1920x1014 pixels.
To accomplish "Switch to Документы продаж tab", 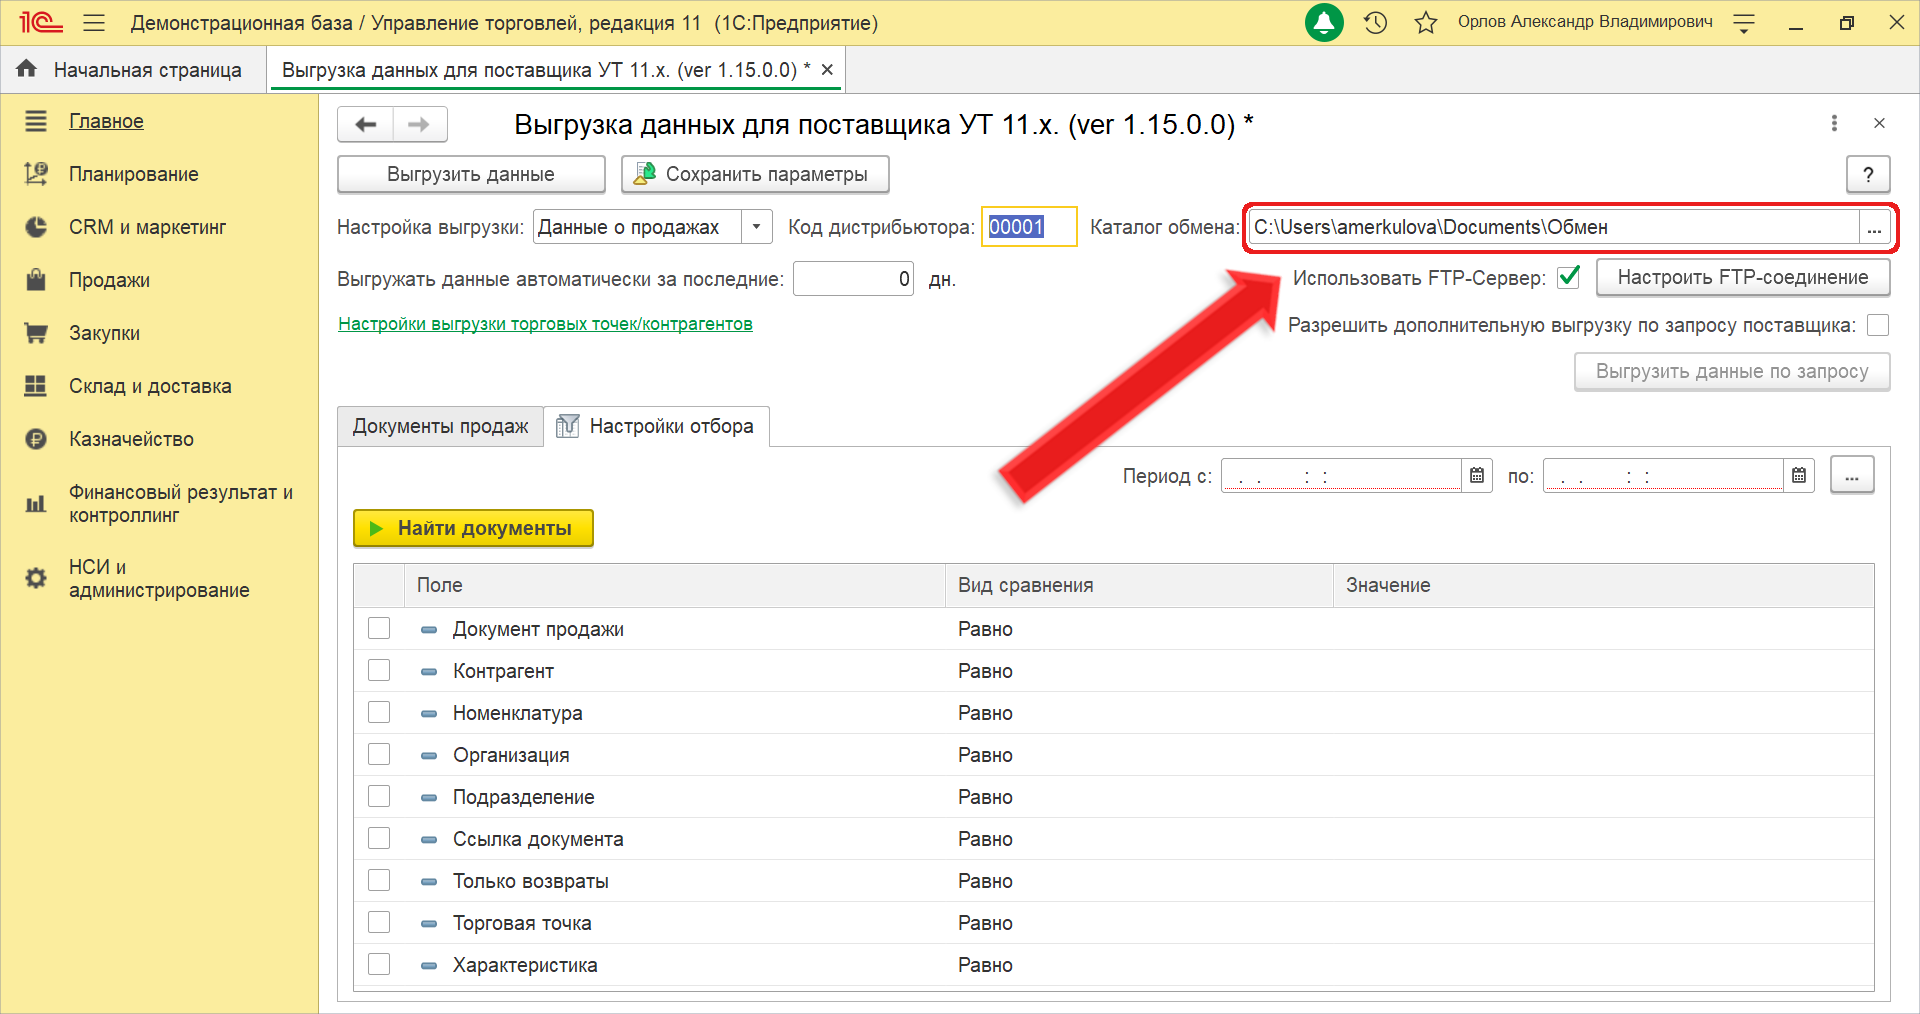I will point(440,426).
